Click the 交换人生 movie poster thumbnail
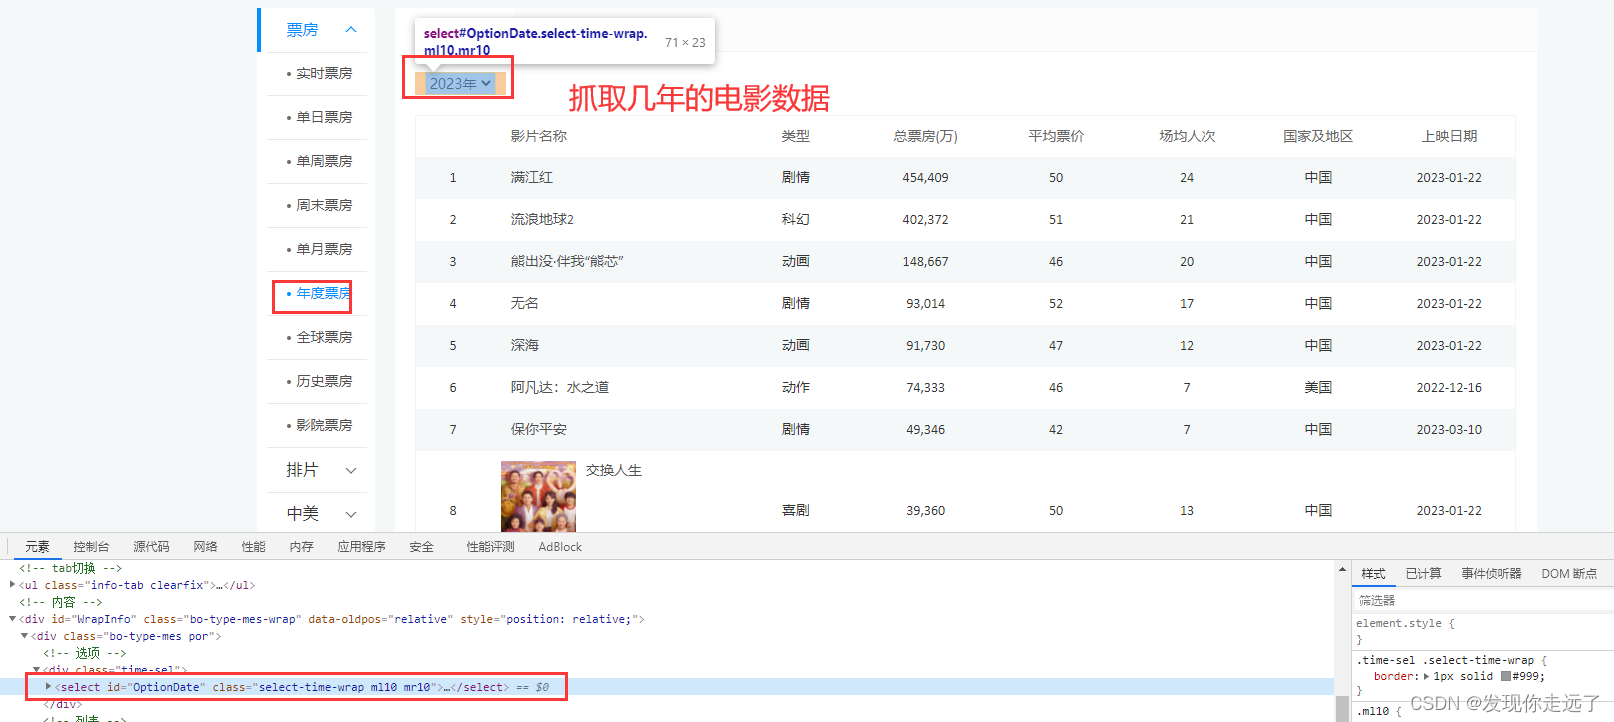The height and width of the screenshot is (722, 1614). 538,496
